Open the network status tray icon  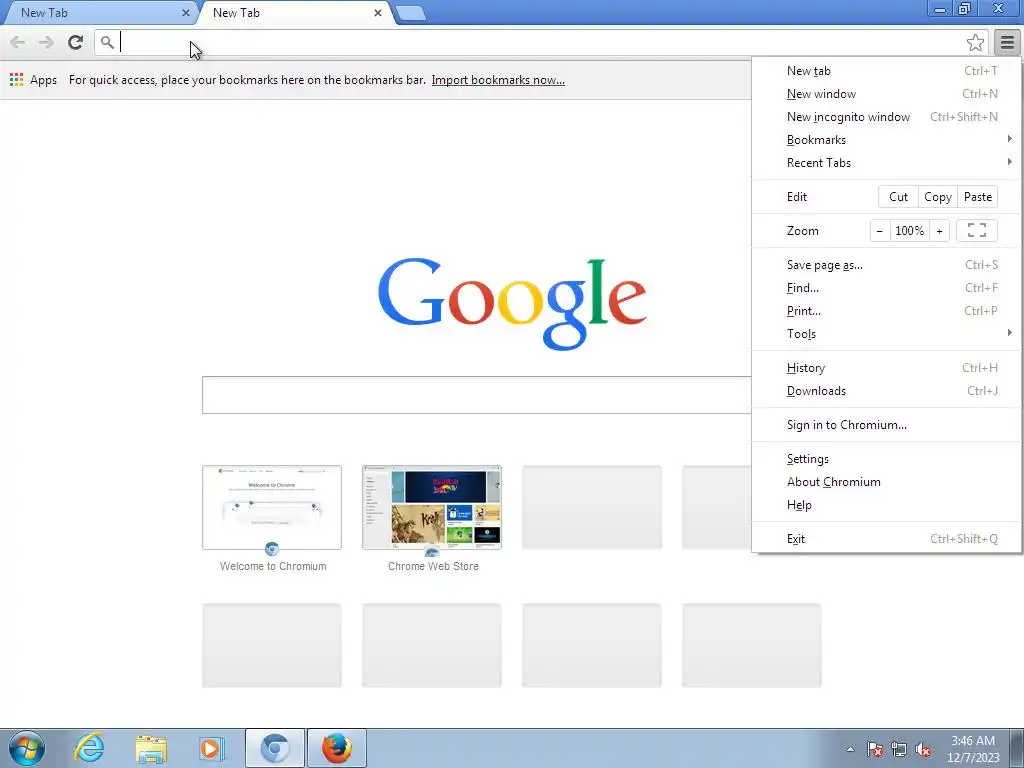[x=899, y=749]
